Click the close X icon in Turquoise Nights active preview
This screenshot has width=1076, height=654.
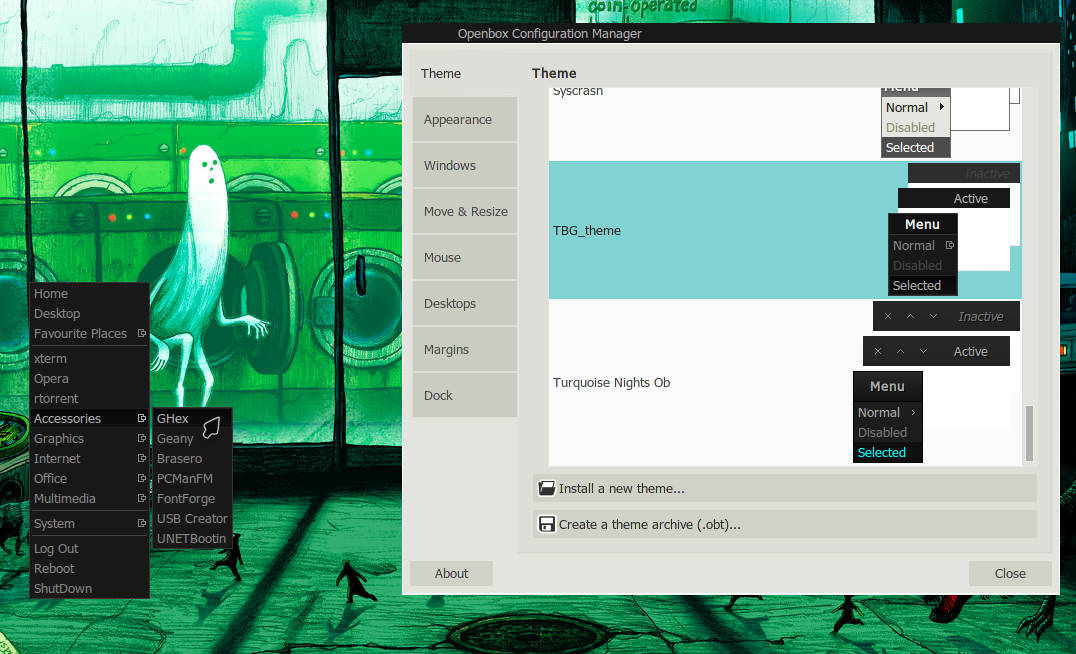point(878,351)
